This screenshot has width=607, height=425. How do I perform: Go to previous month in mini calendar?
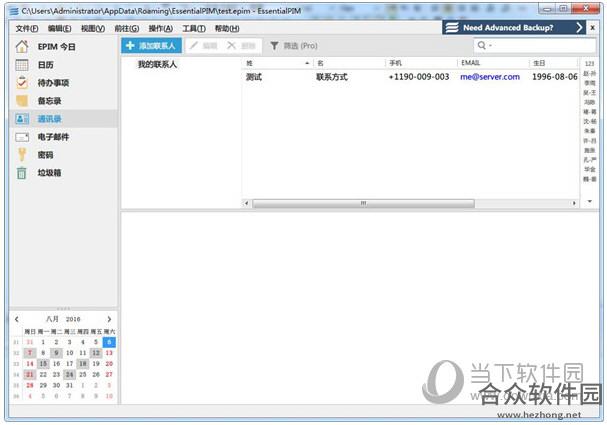(x=17, y=319)
